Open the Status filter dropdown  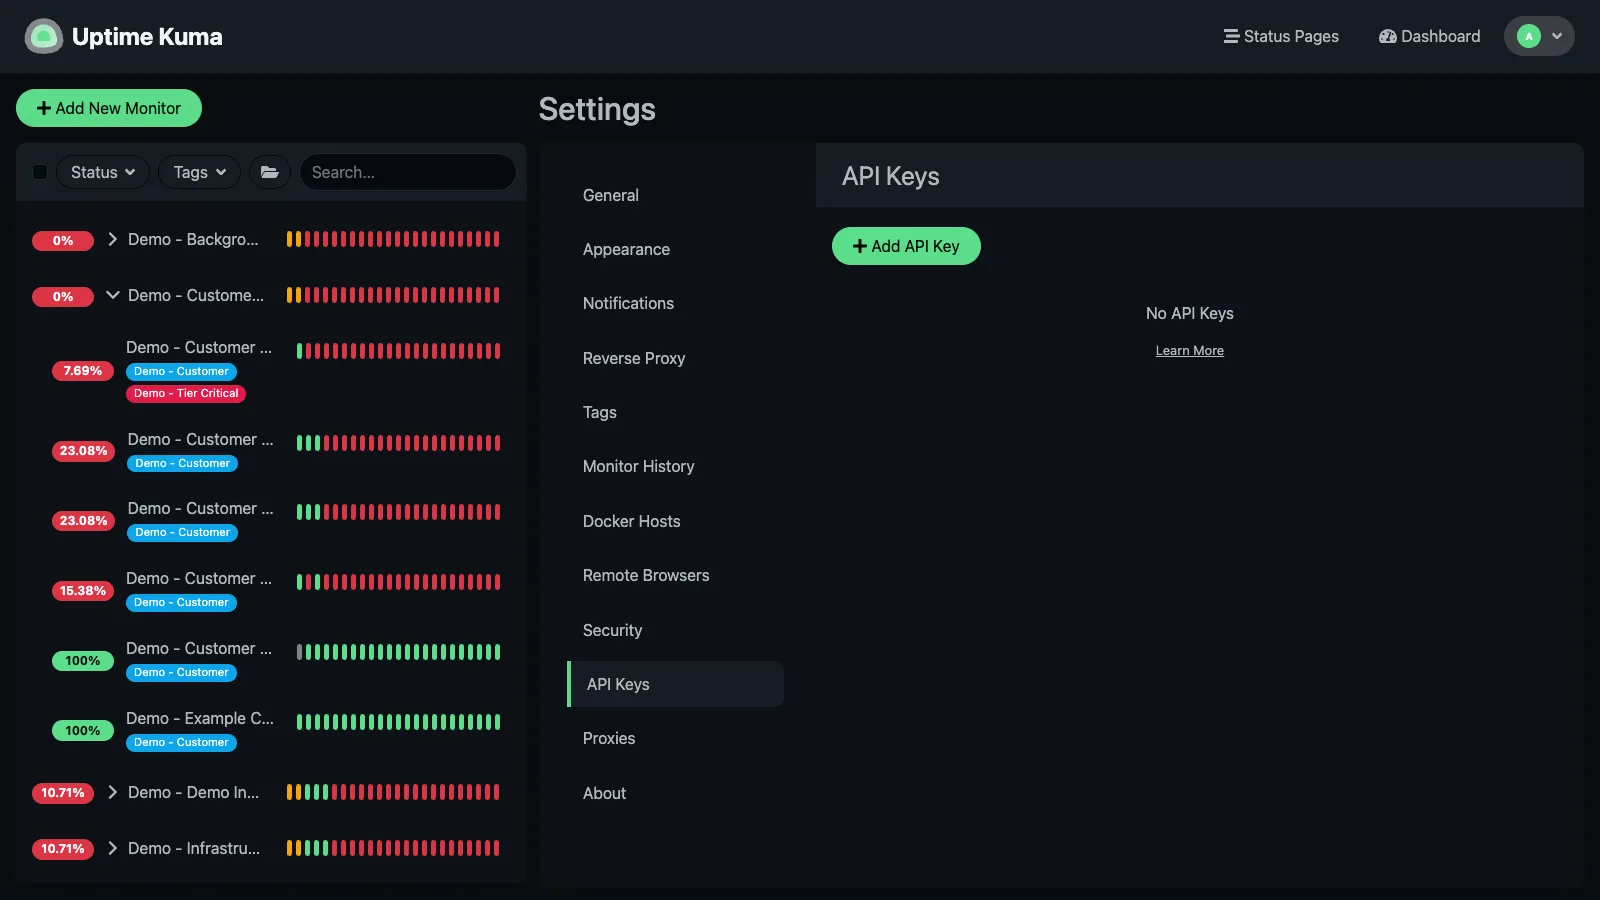(x=103, y=172)
